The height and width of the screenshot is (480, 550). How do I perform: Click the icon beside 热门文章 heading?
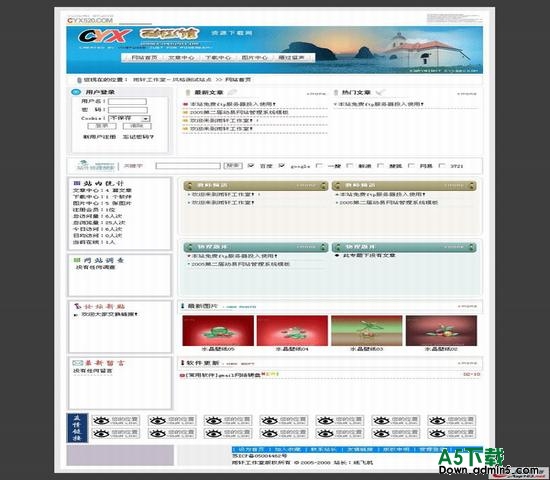coord(336,92)
